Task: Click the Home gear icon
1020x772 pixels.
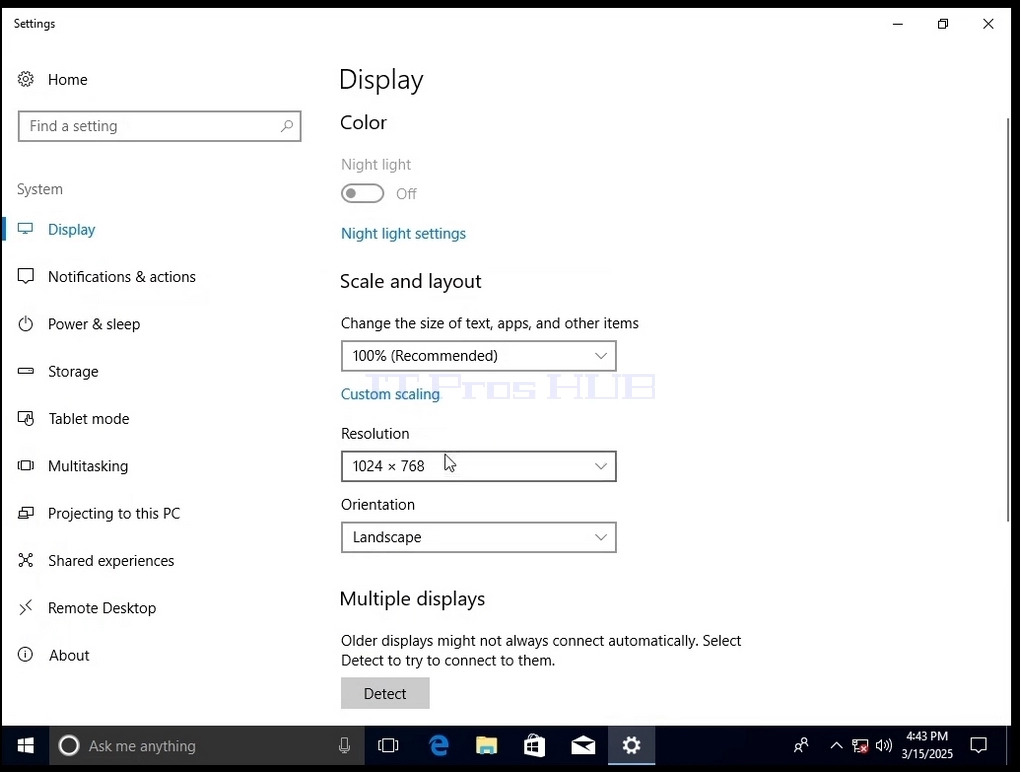Action: coord(25,79)
